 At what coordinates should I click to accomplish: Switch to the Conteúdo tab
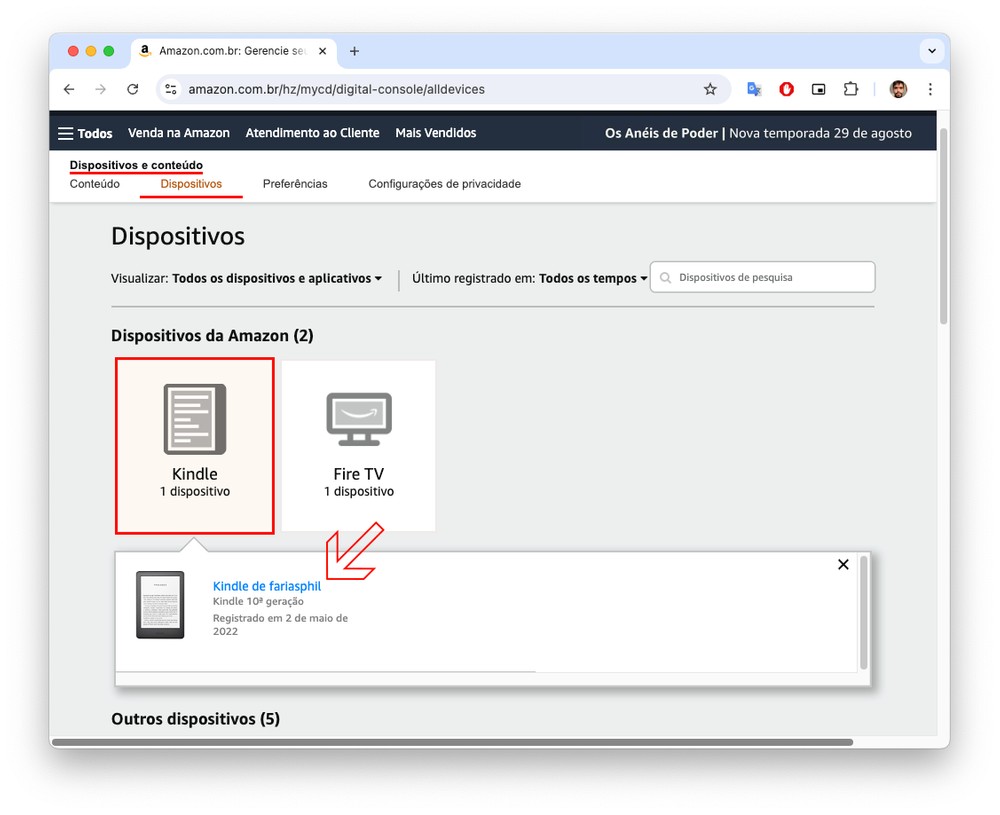tap(95, 184)
